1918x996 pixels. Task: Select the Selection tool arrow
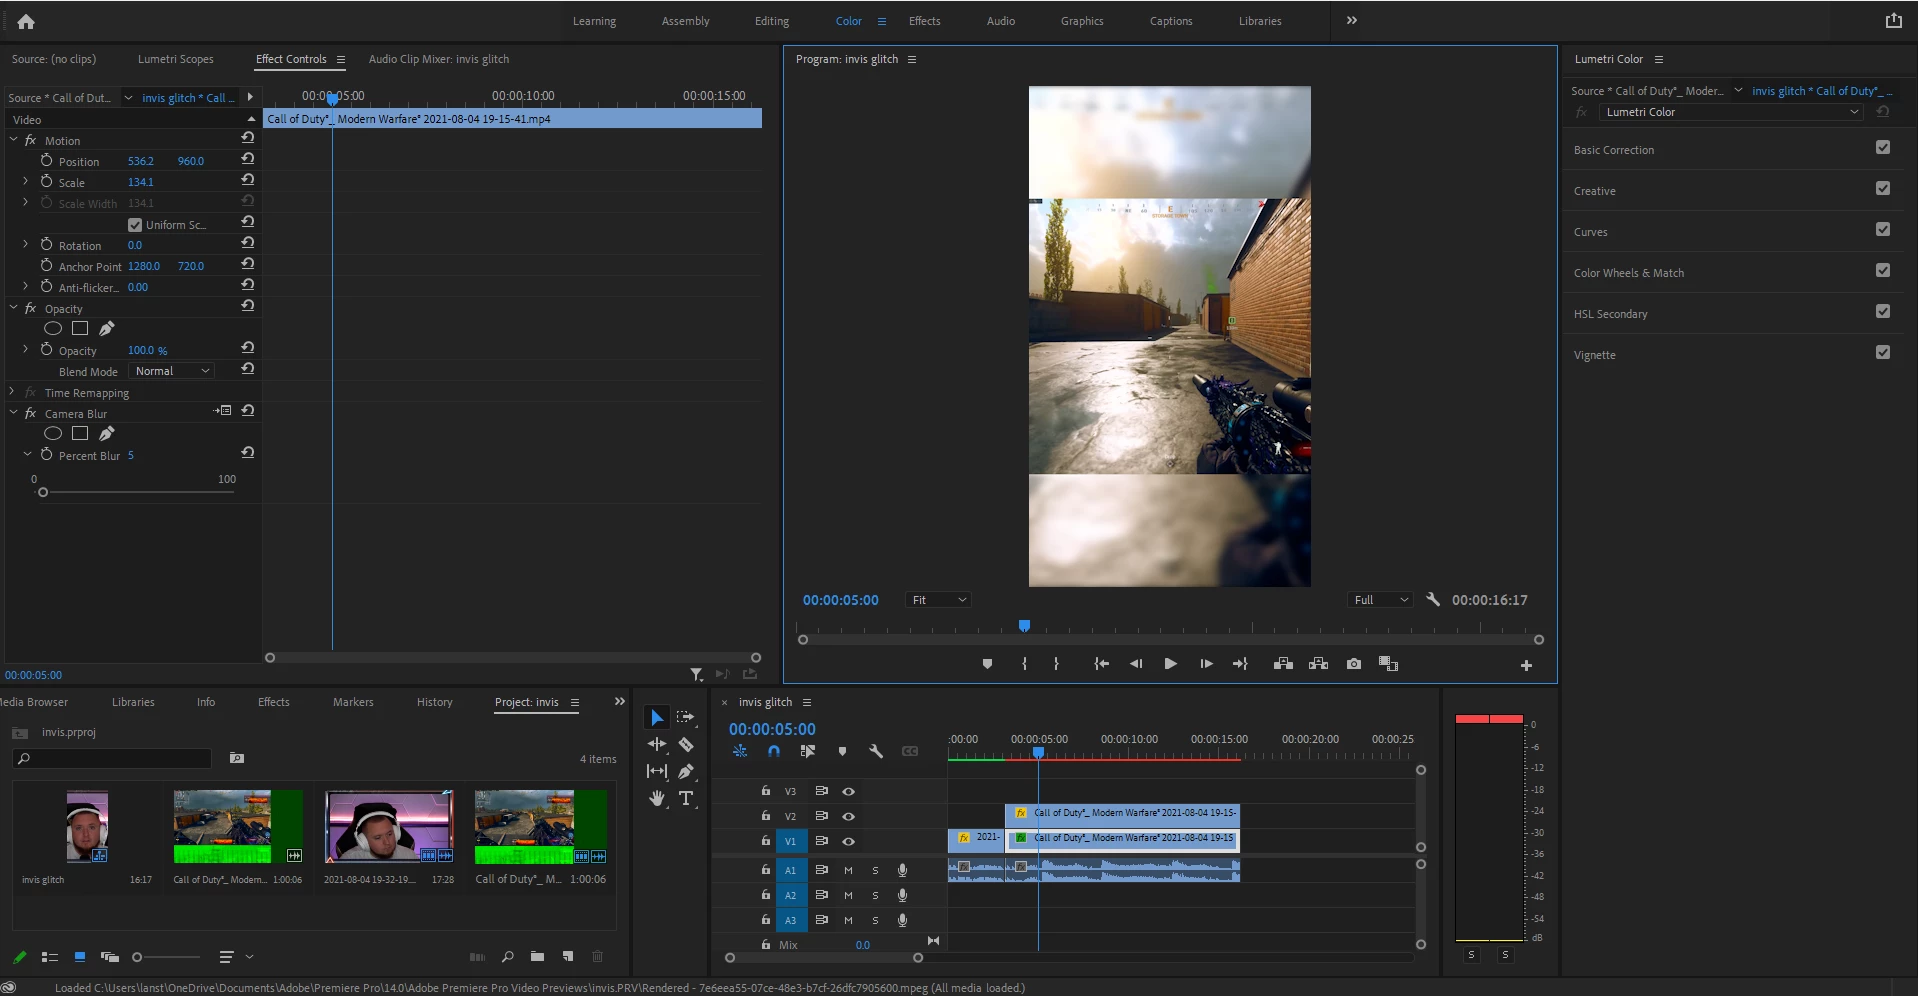tap(657, 718)
